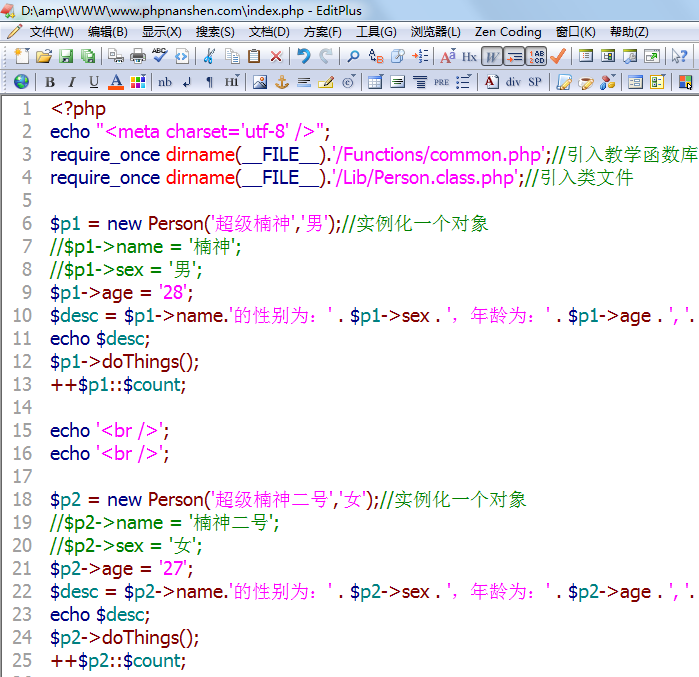
Task: Click the PRE tag button
Action: click(x=441, y=82)
